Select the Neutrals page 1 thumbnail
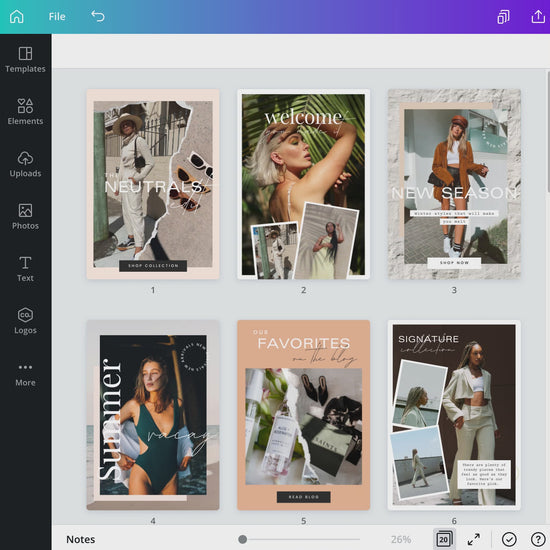The width and height of the screenshot is (550, 550). (x=153, y=184)
